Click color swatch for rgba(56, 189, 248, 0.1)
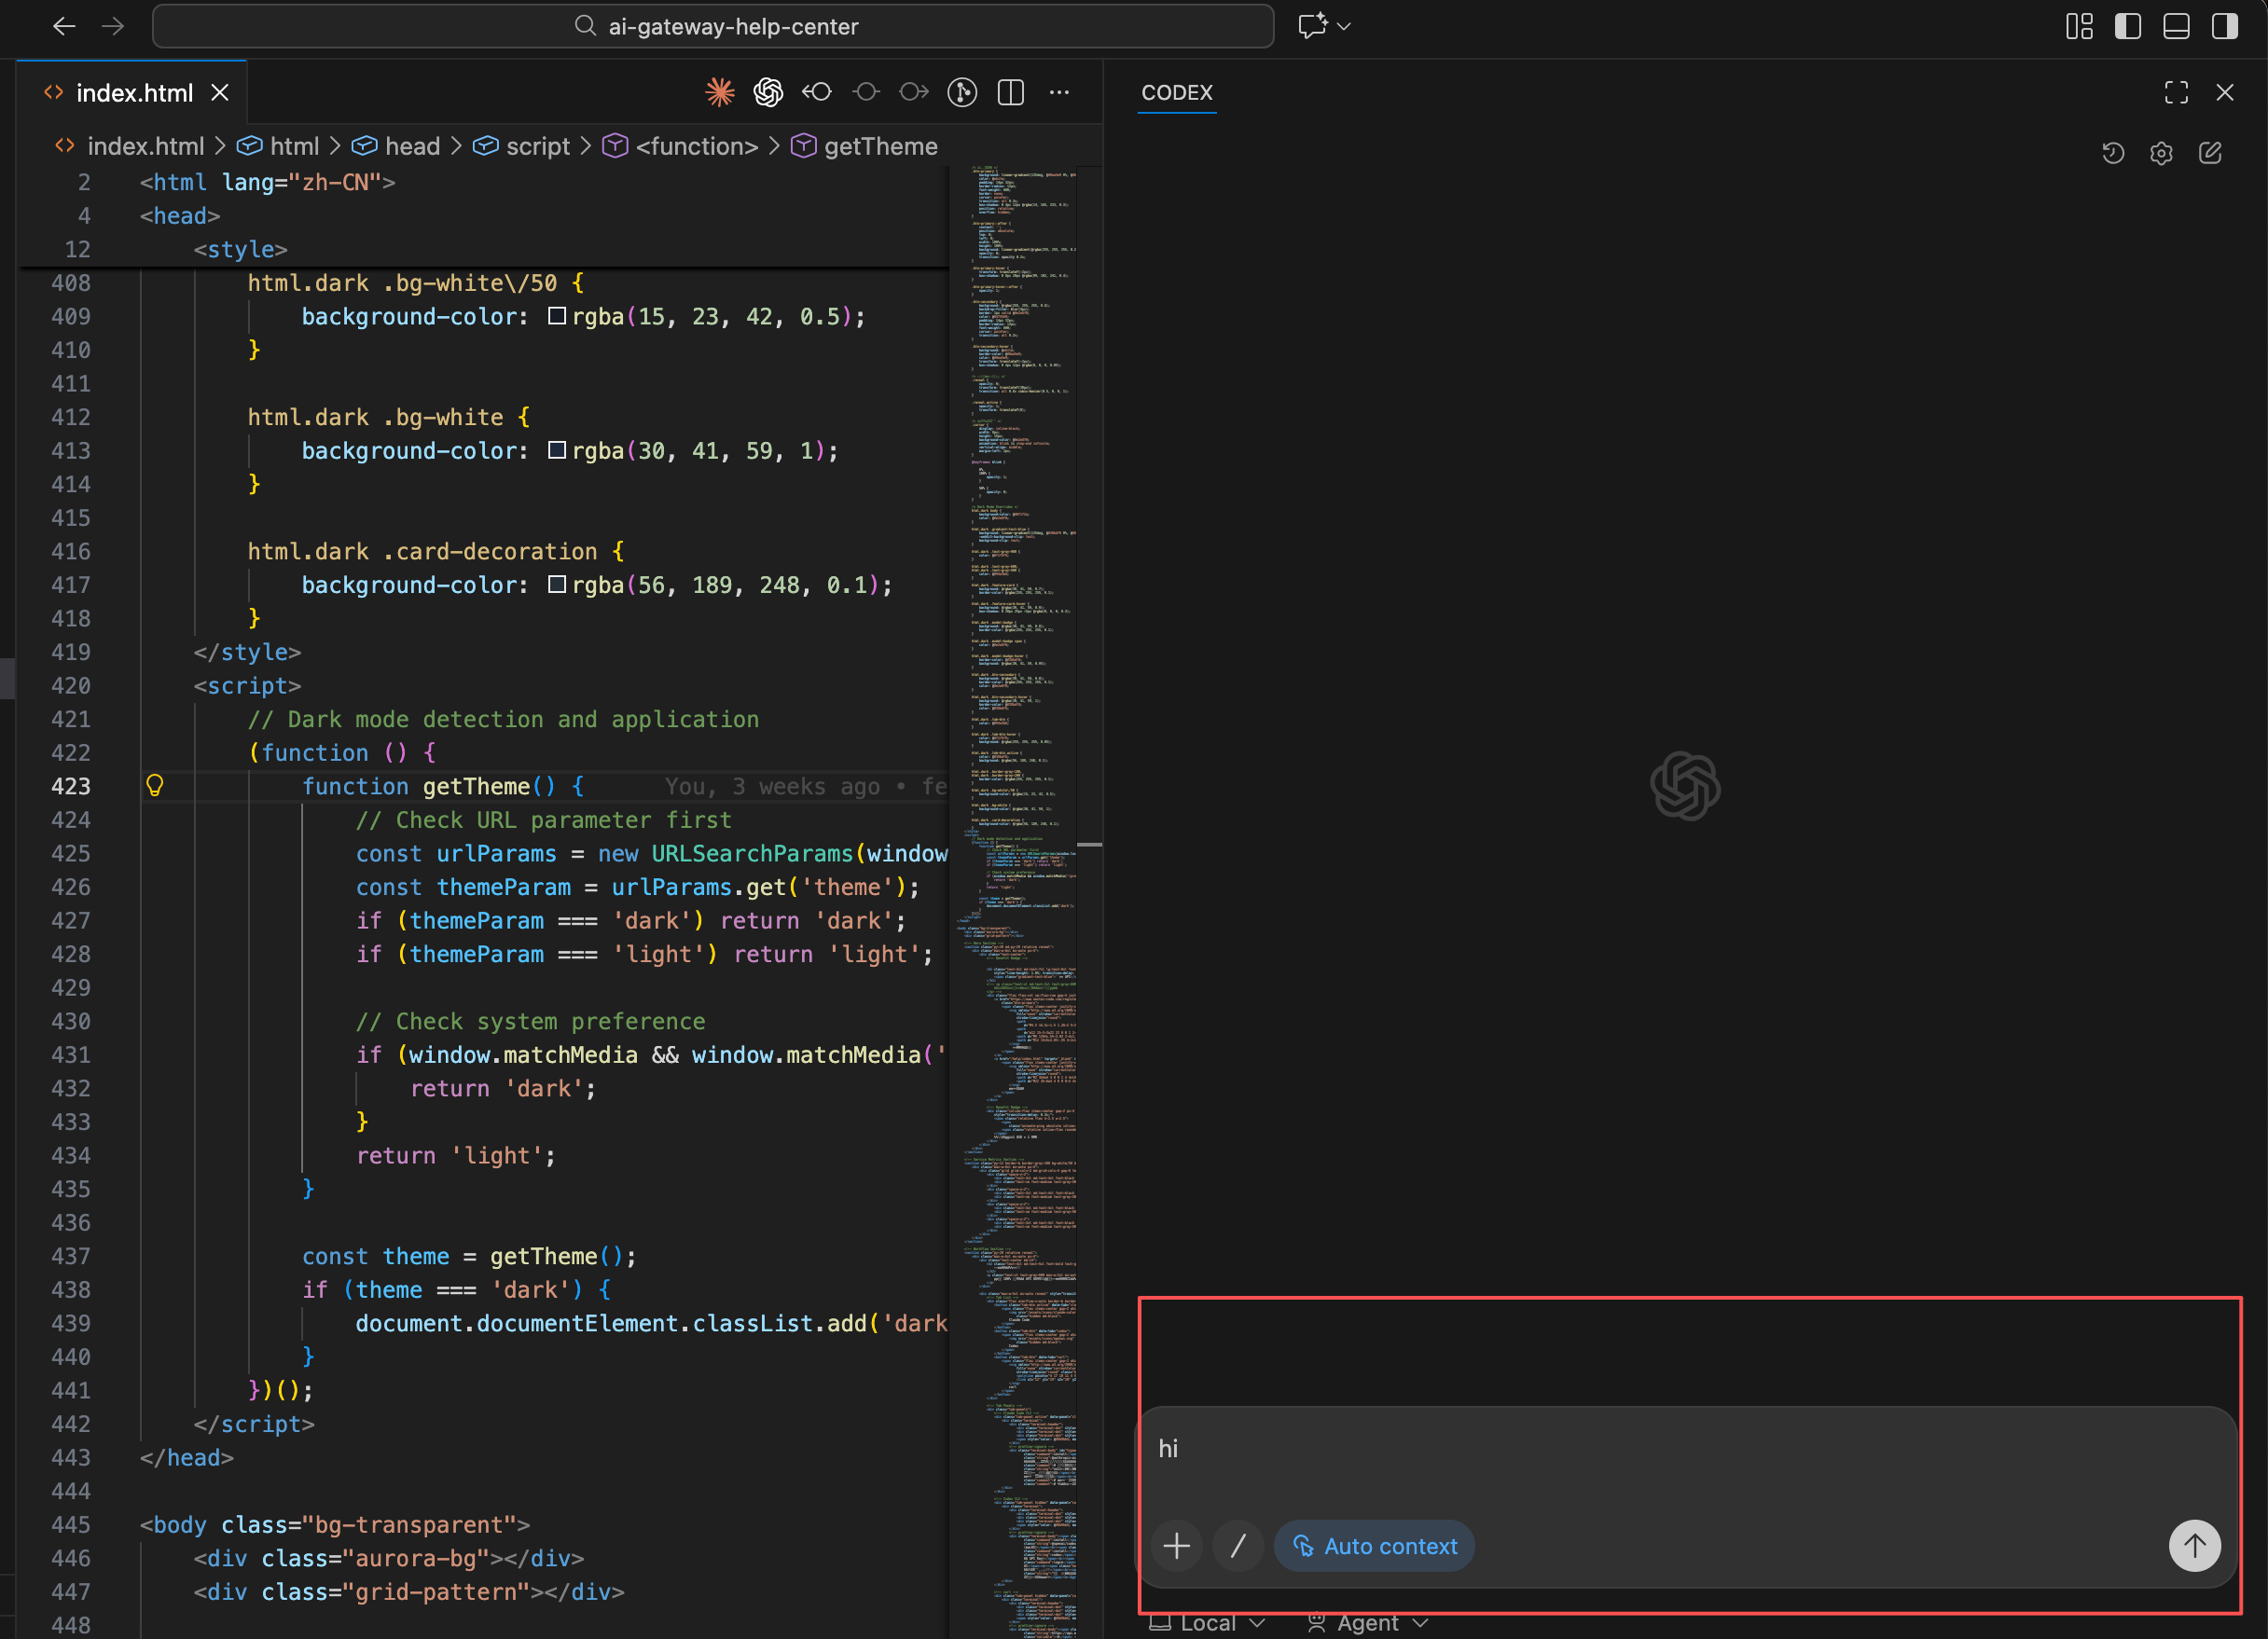Viewport: 2268px width, 1639px height. (x=557, y=584)
